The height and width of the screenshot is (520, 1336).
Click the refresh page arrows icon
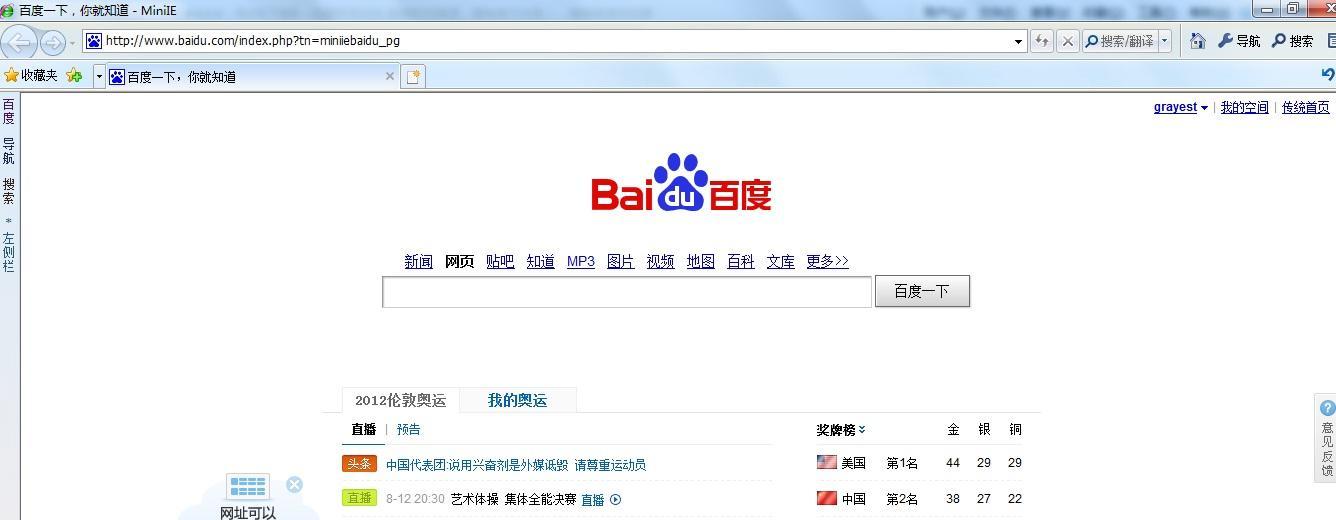(x=1042, y=41)
